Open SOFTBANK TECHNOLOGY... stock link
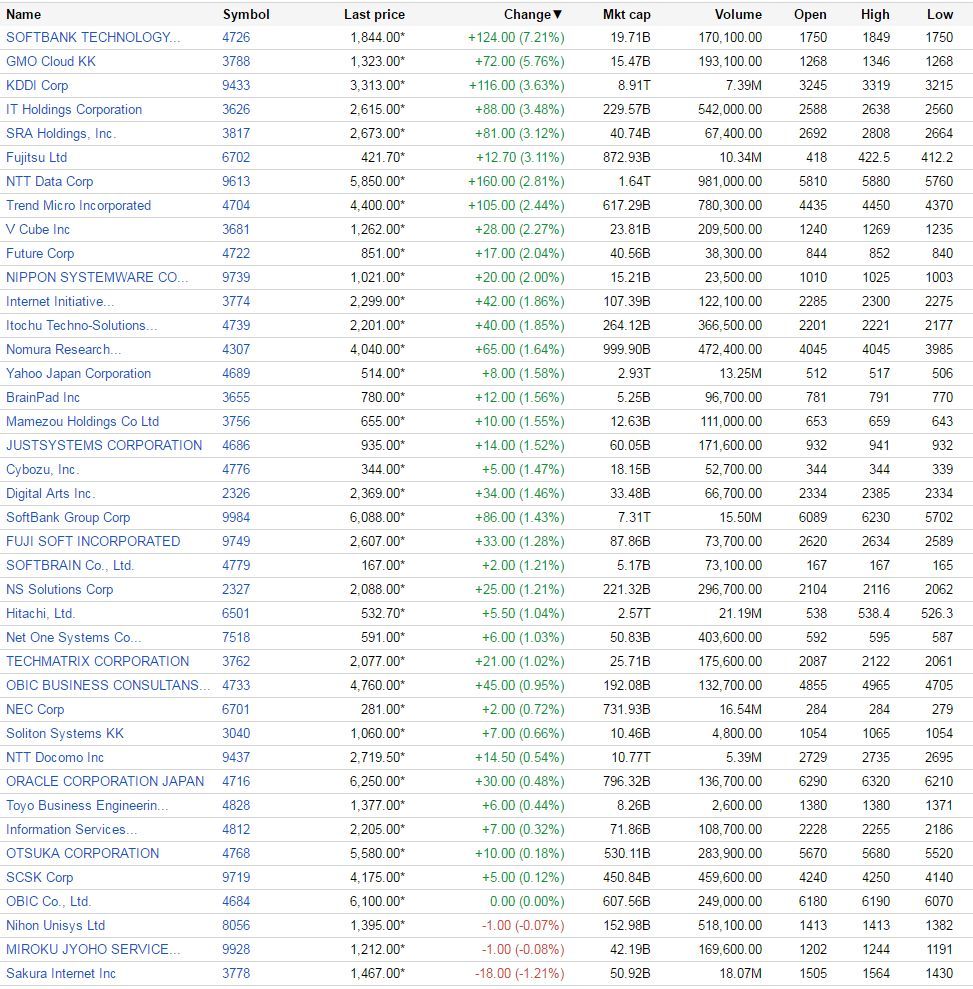Viewport: 973px width, 989px height. (93, 37)
